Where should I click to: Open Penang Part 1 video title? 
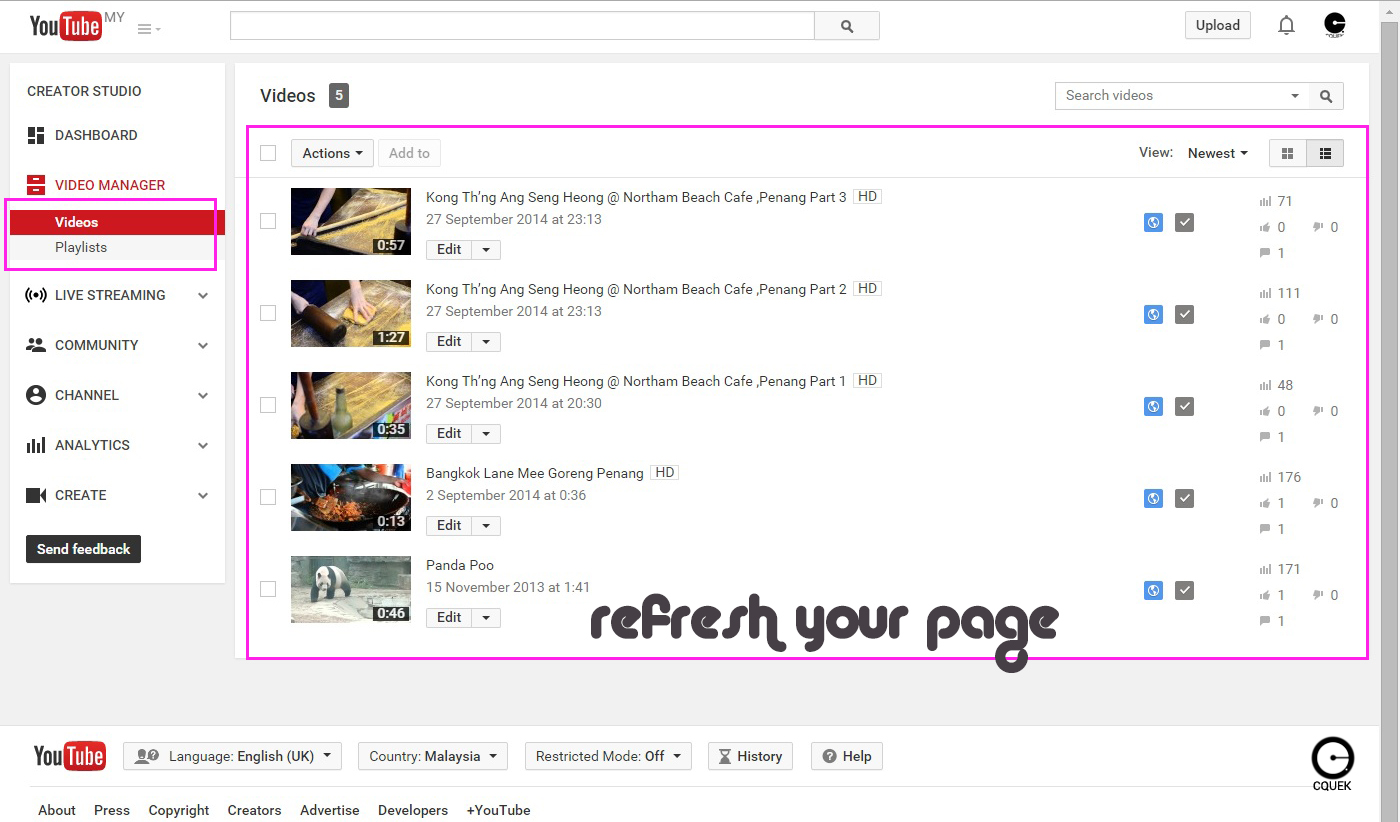point(636,381)
